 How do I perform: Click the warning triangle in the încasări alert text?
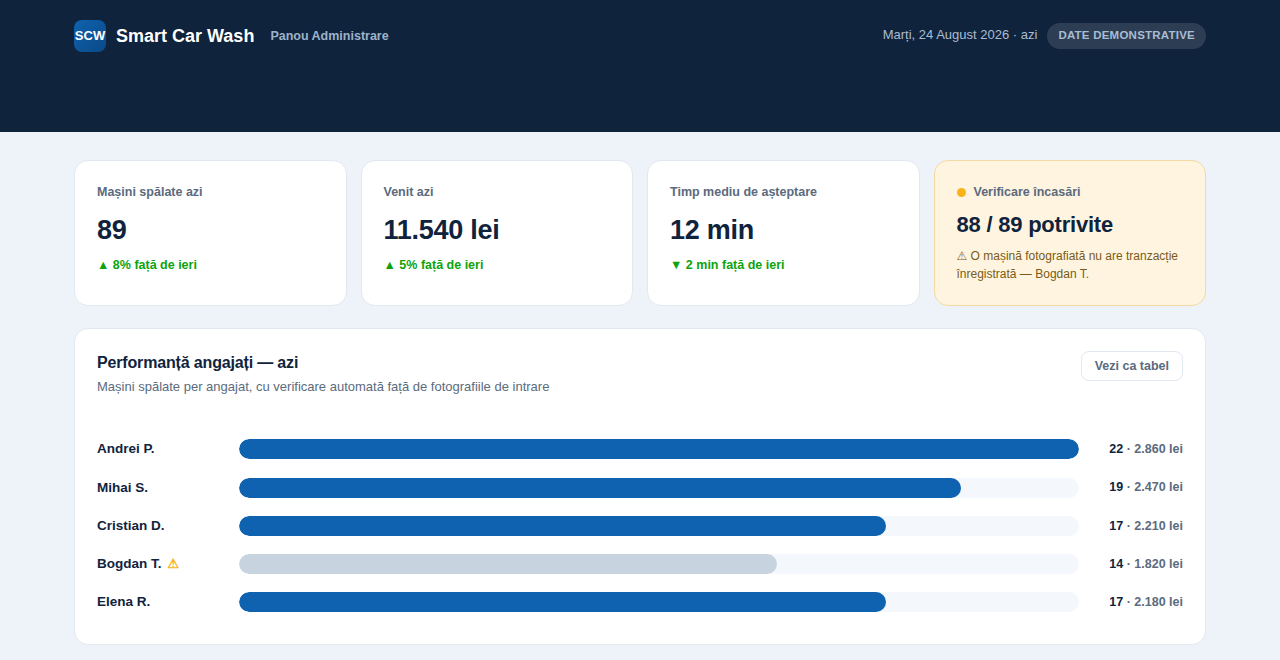[x=962, y=256]
